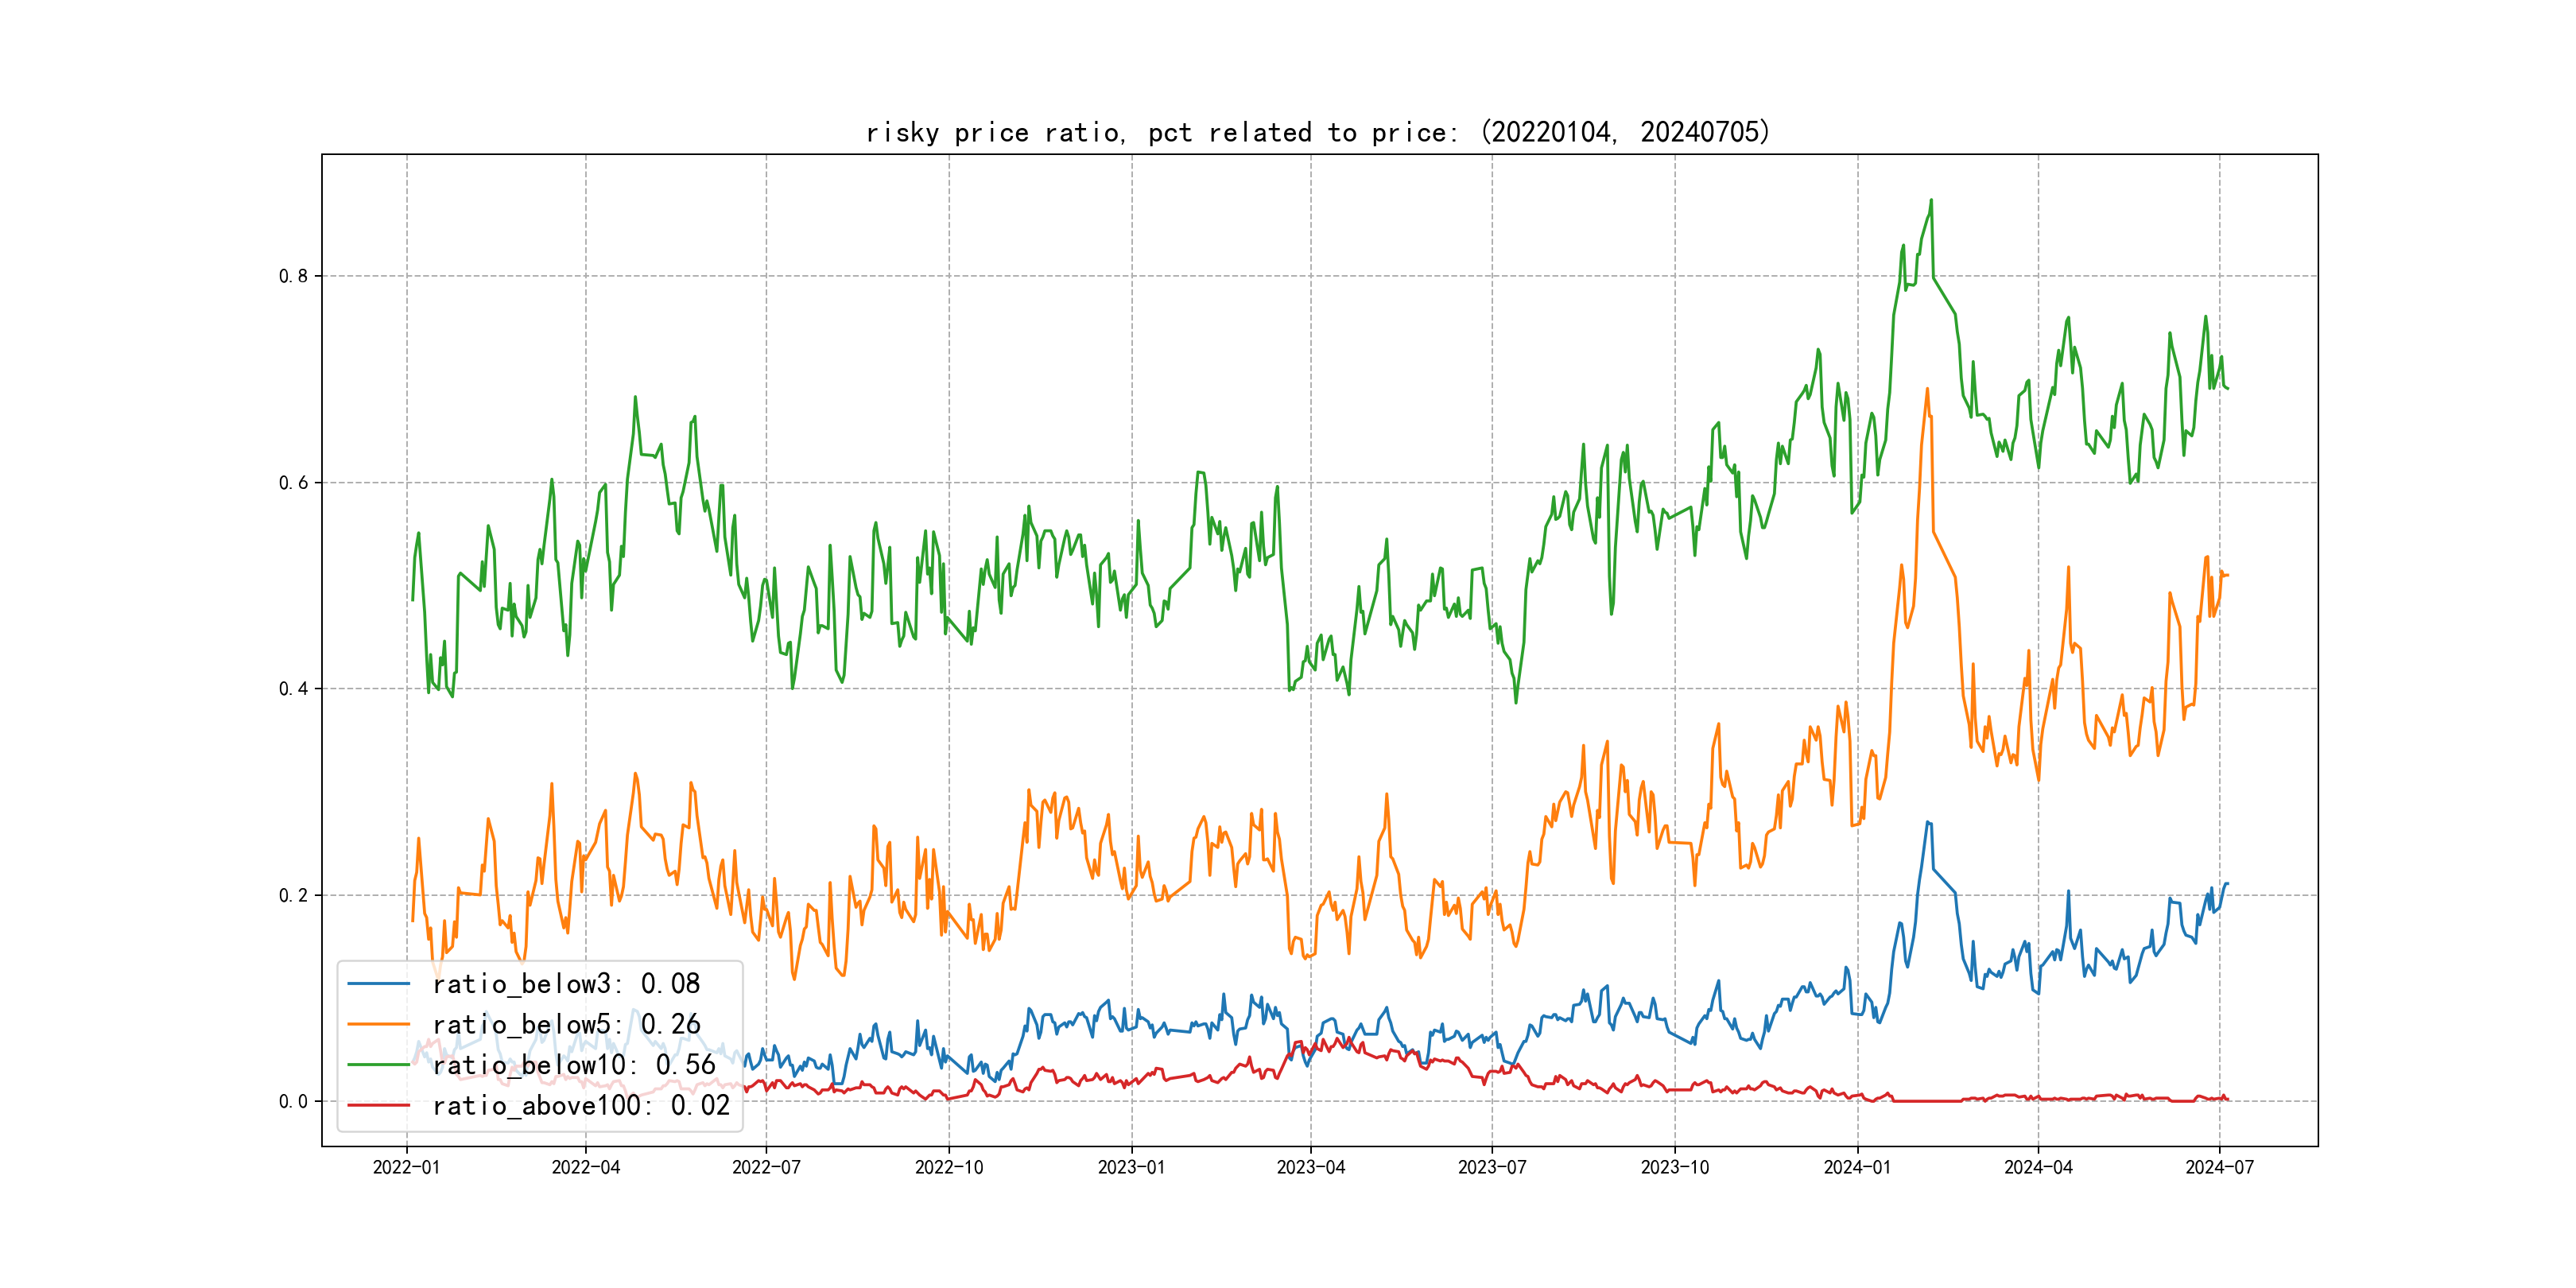Viewport: 2576px width, 1288px height.
Task: Click the orange ratio_below5 legend line sample
Action: click(x=378, y=1024)
